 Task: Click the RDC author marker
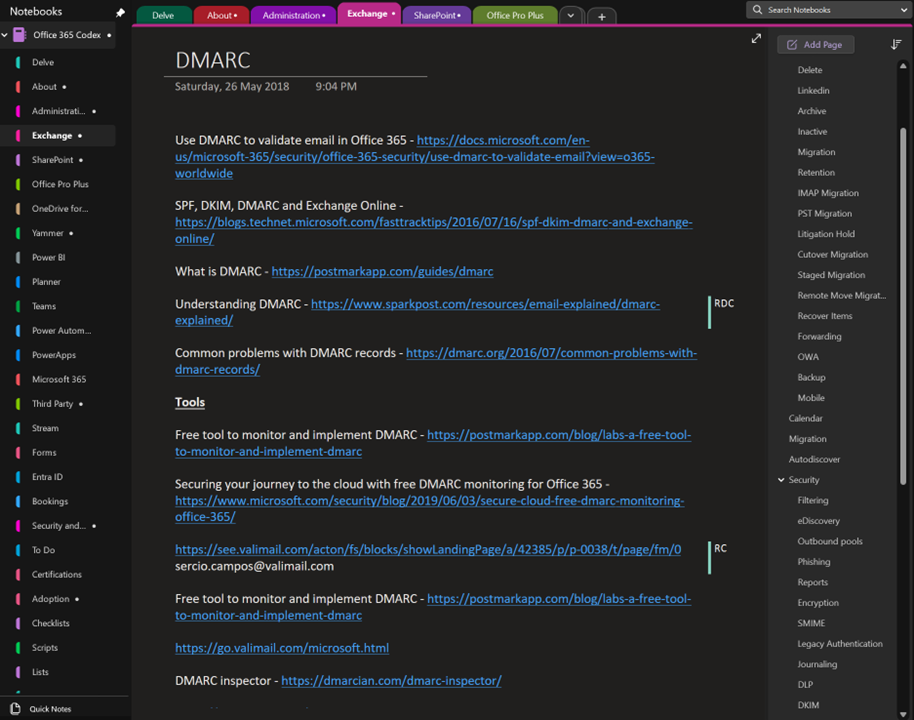click(x=723, y=303)
